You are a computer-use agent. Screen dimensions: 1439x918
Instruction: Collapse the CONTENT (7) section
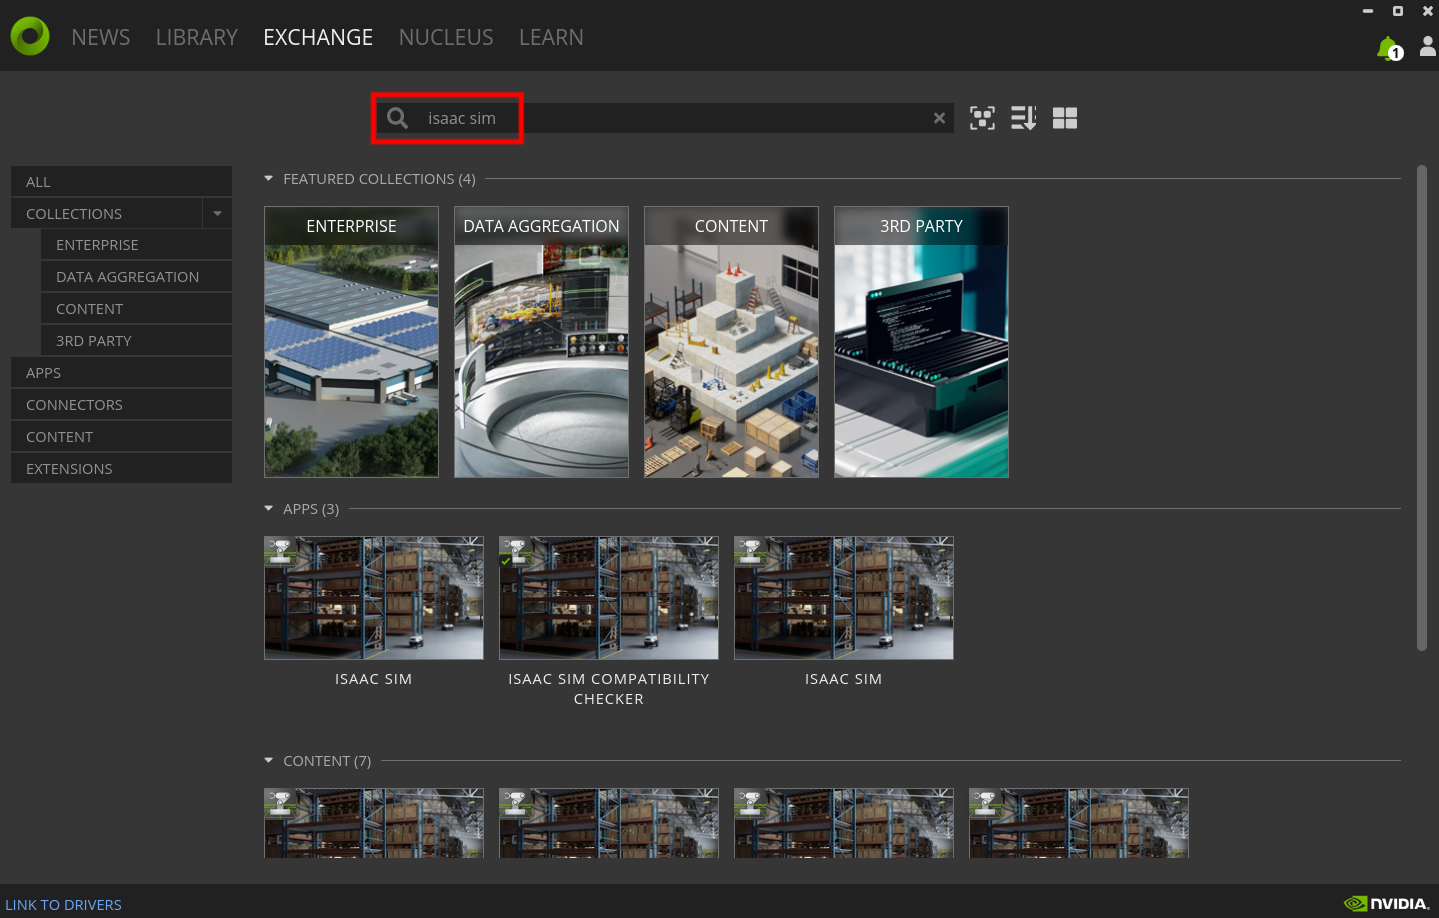pyautogui.click(x=268, y=760)
